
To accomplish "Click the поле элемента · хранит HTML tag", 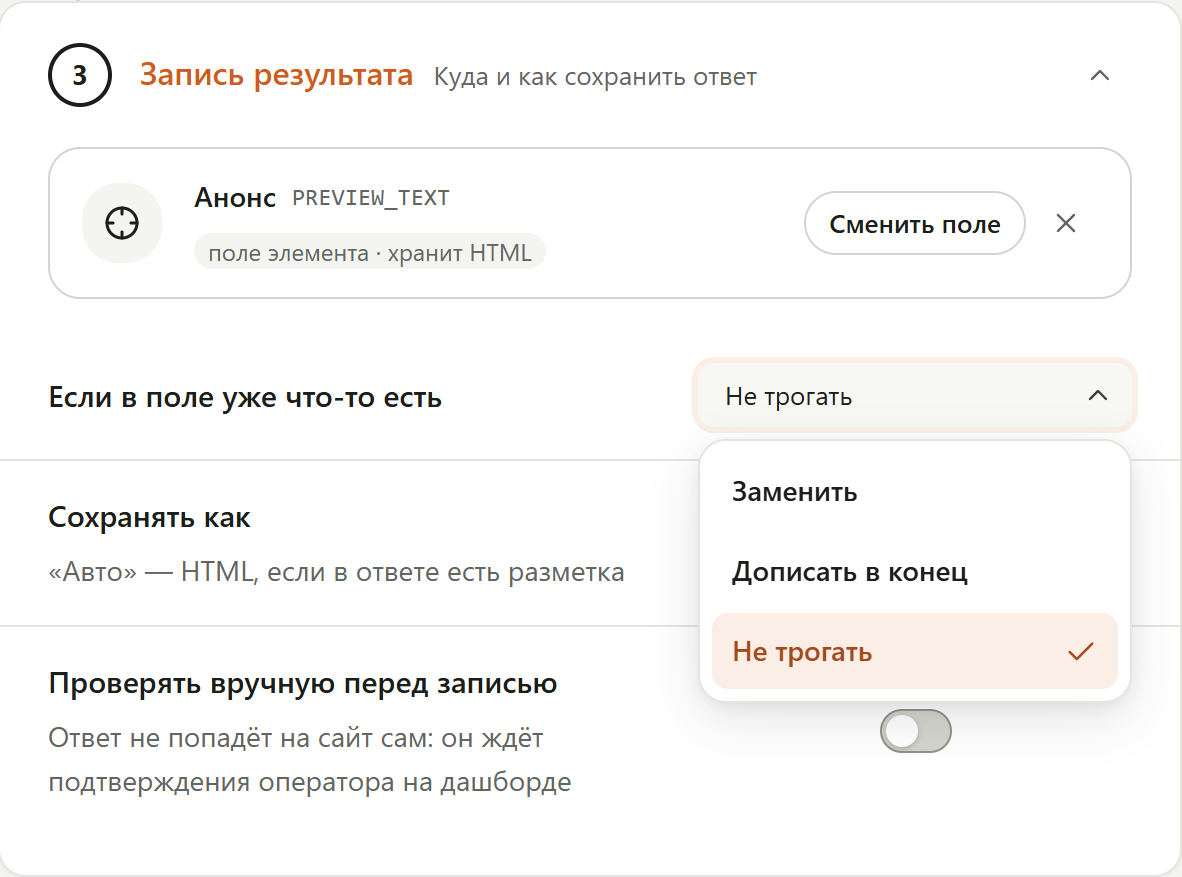I will [369, 253].
